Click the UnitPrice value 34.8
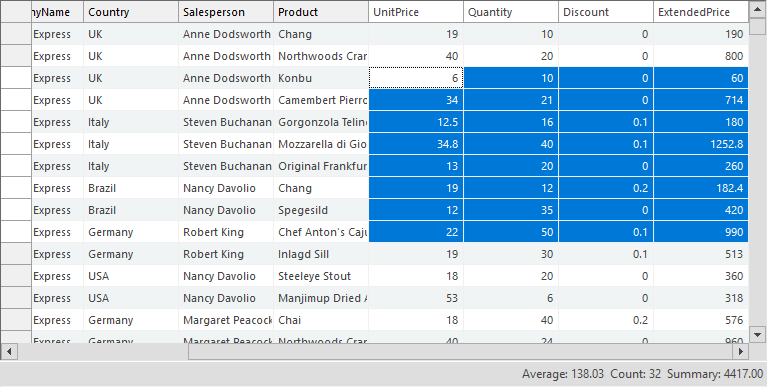Image resolution: width=767 pixels, height=387 pixels. point(415,144)
